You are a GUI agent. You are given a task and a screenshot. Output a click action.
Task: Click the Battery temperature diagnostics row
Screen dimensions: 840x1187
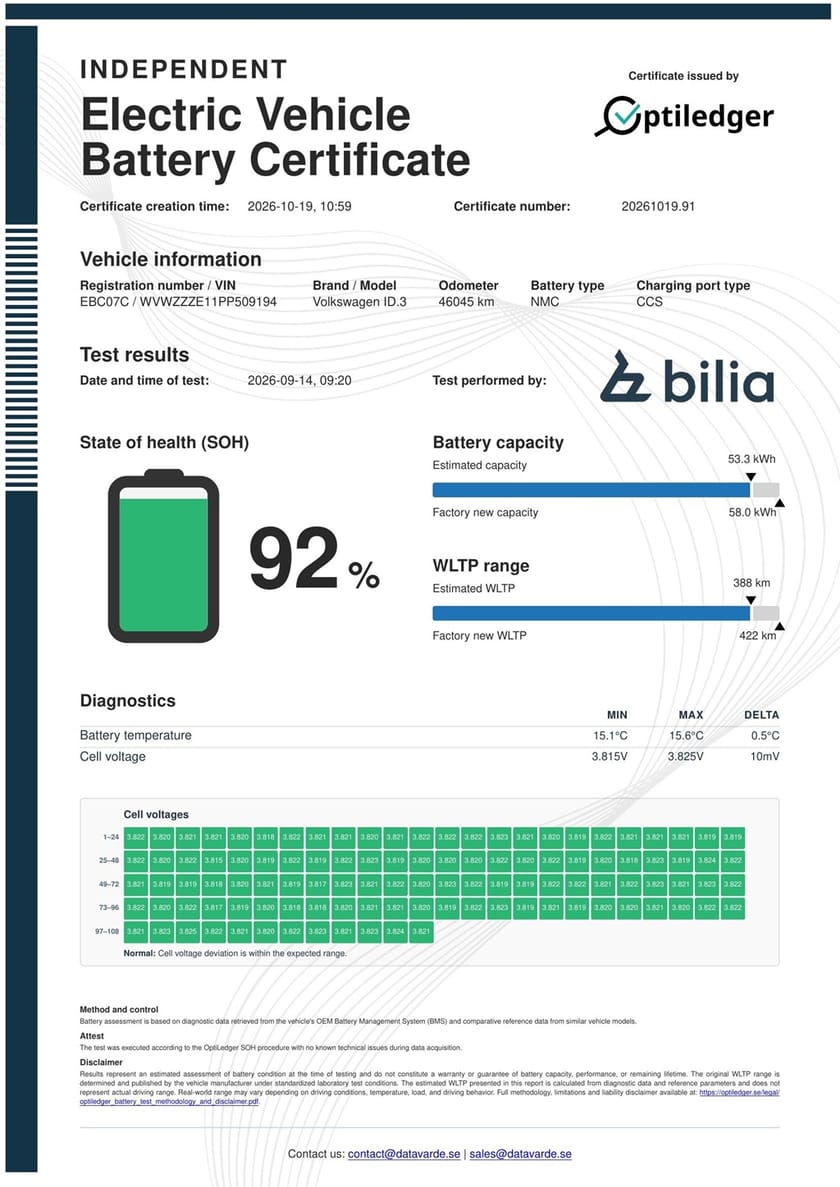430,736
